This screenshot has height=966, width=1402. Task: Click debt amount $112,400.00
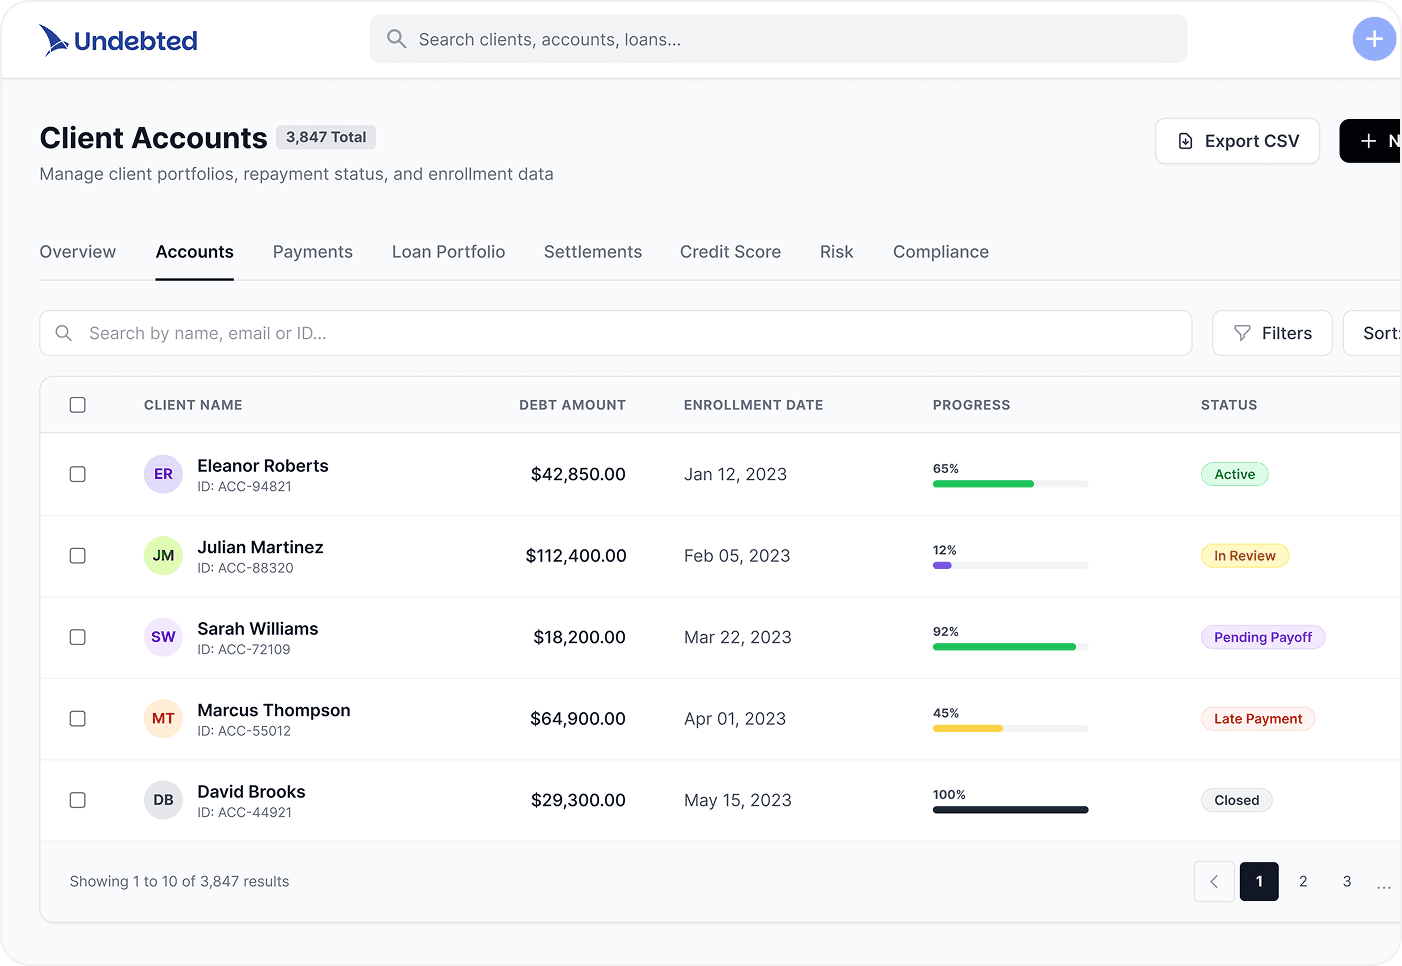tap(576, 556)
